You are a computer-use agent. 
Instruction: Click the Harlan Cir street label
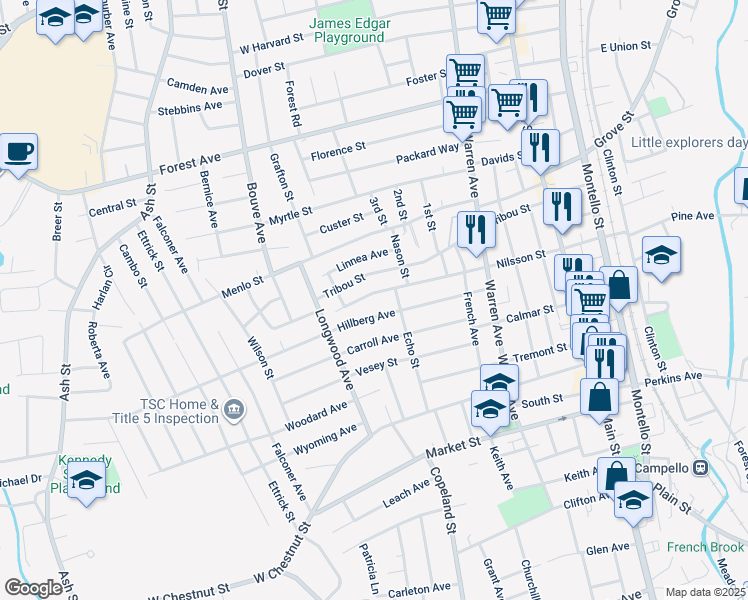pyautogui.click(x=103, y=288)
